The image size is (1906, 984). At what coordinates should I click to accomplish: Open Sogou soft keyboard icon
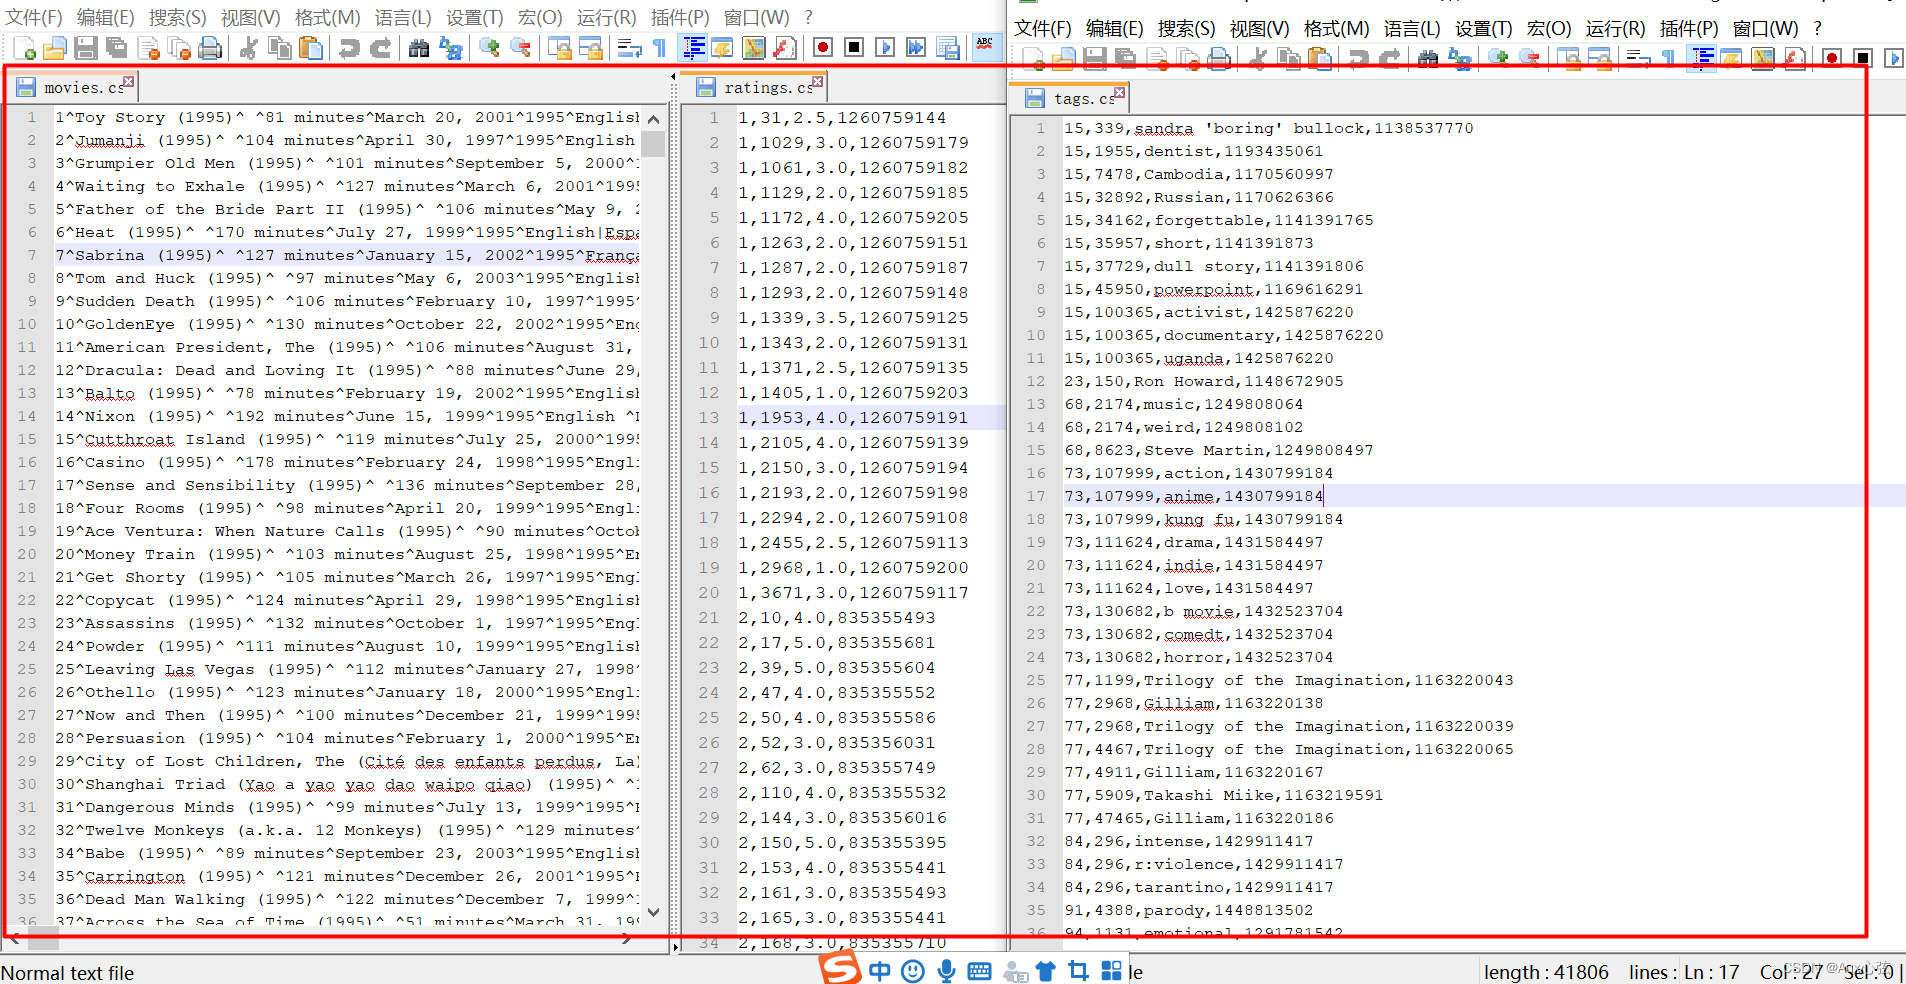tap(980, 971)
